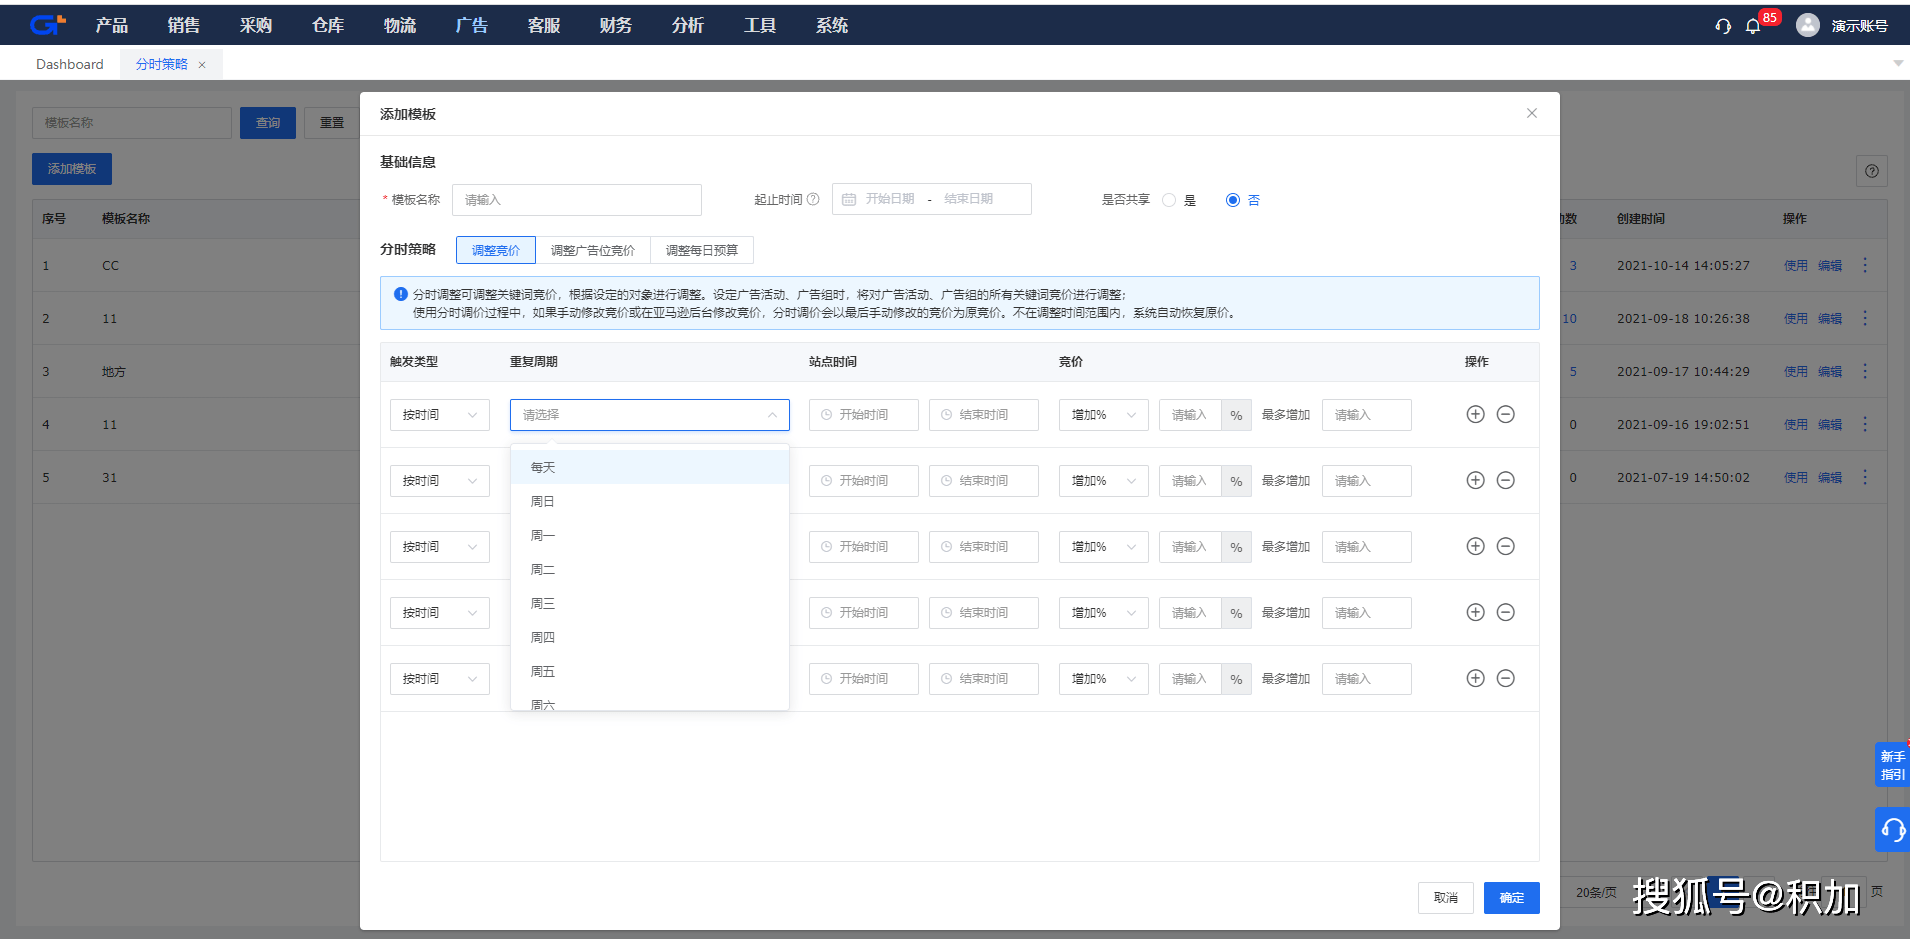Screen dimensions: 1910x939
Task: Click the GC logo in top left corner
Action: (x=46, y=23)
